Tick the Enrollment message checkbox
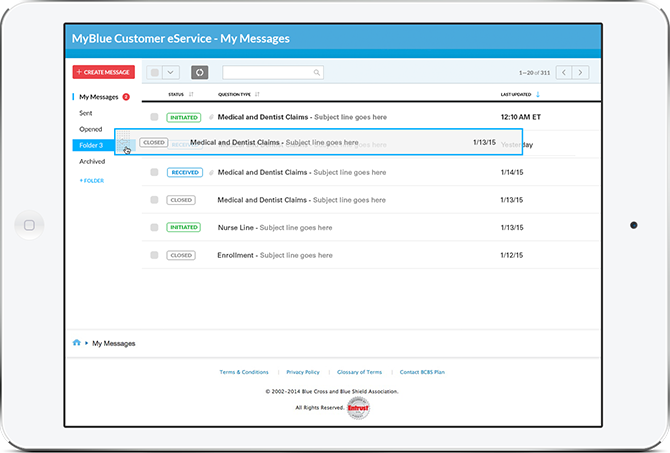Screen dimensions: 670x453 tap(154, 255)
